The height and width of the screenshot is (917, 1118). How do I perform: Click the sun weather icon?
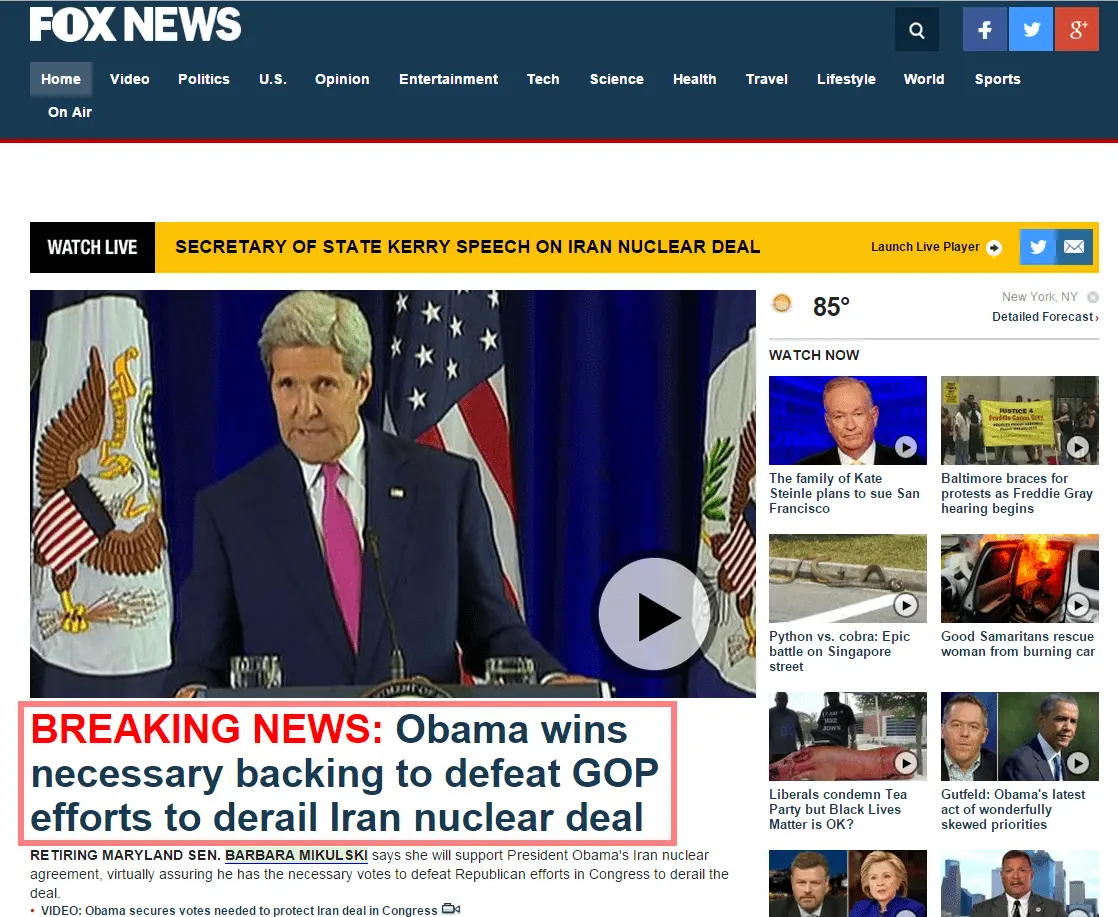[782, 304]
